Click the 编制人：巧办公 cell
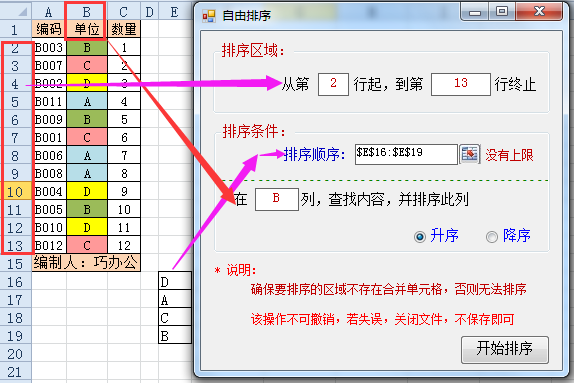This screenshot has width=574, height=383. click(86, 263)
